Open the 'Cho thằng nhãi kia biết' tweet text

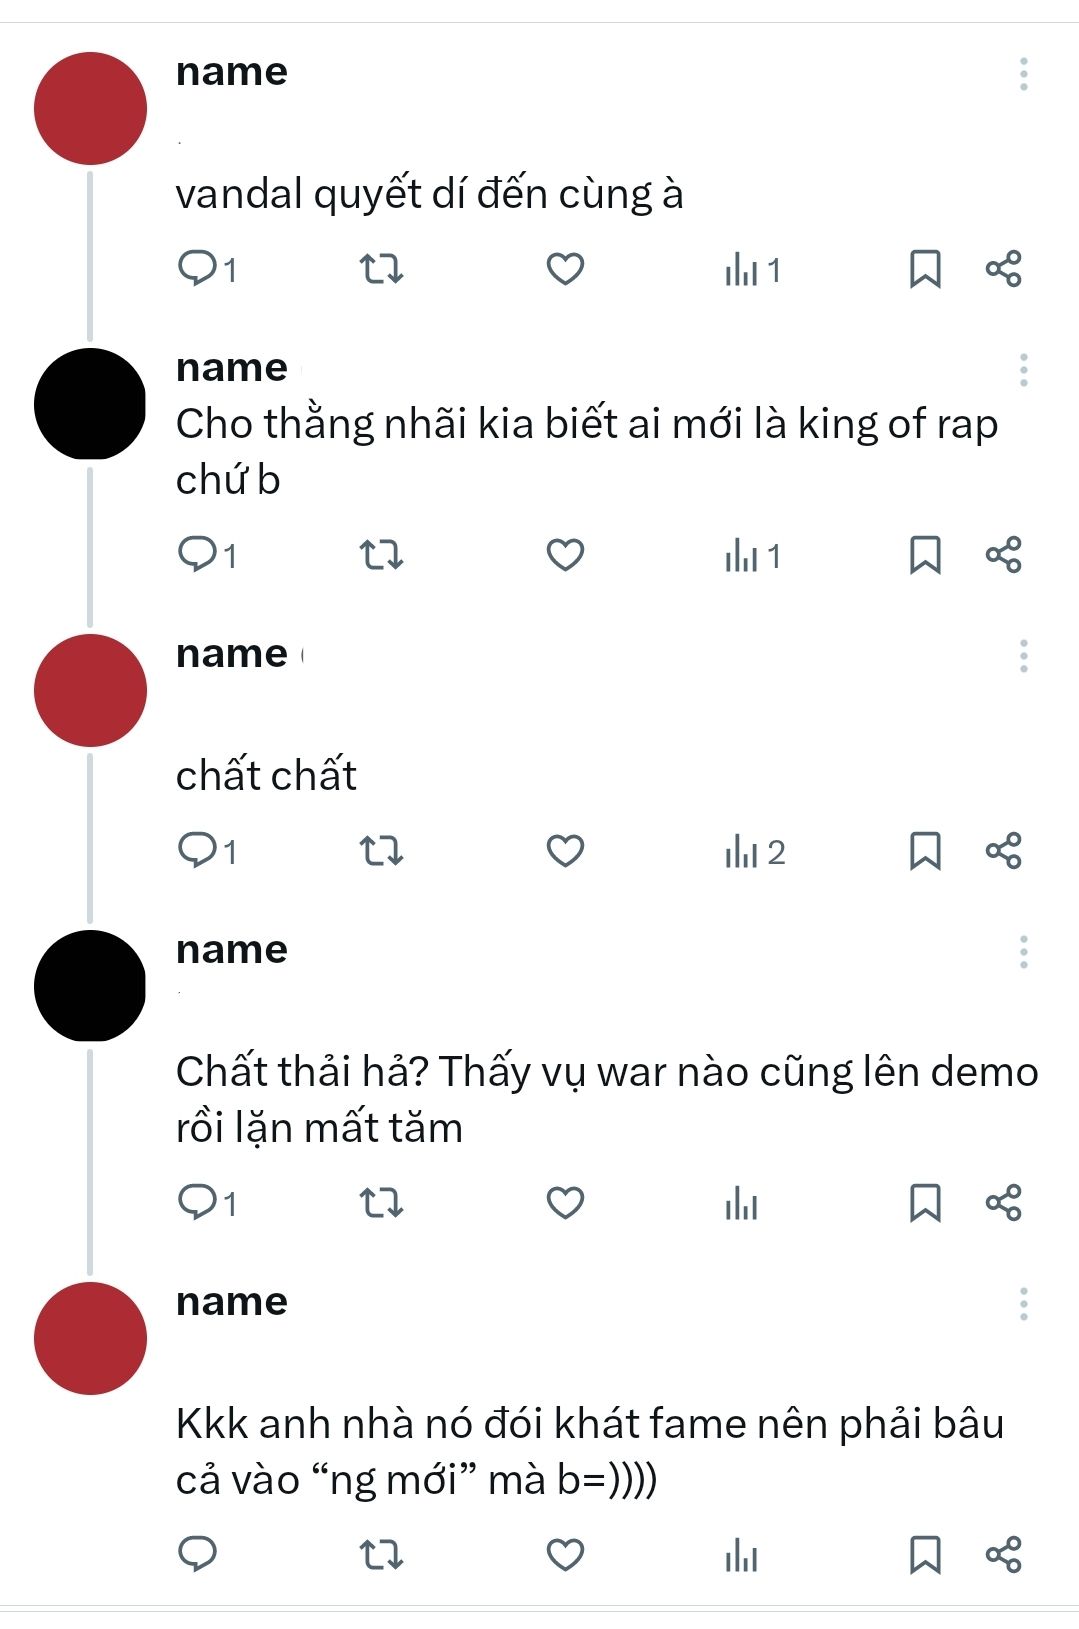click(x=587, y=452)
